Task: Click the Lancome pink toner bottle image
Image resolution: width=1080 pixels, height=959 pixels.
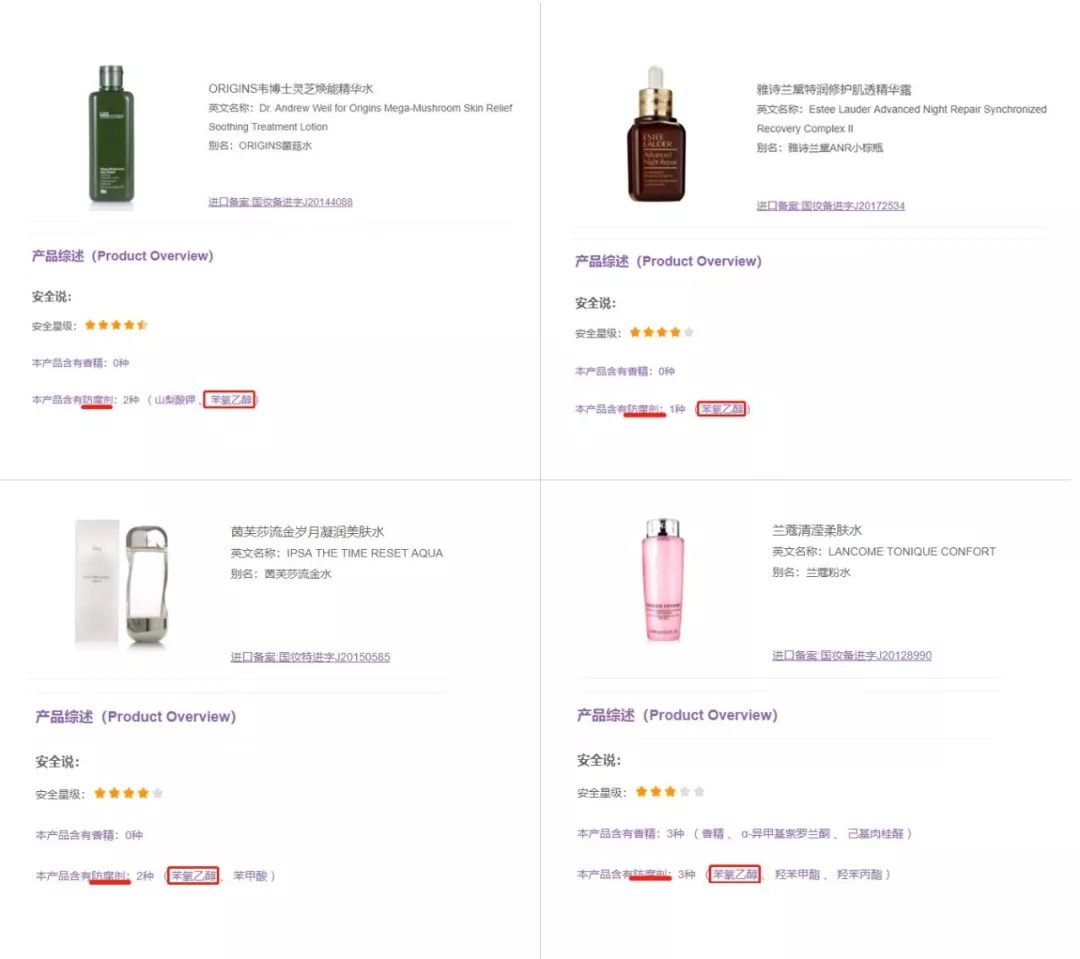Action: [662, 580]
